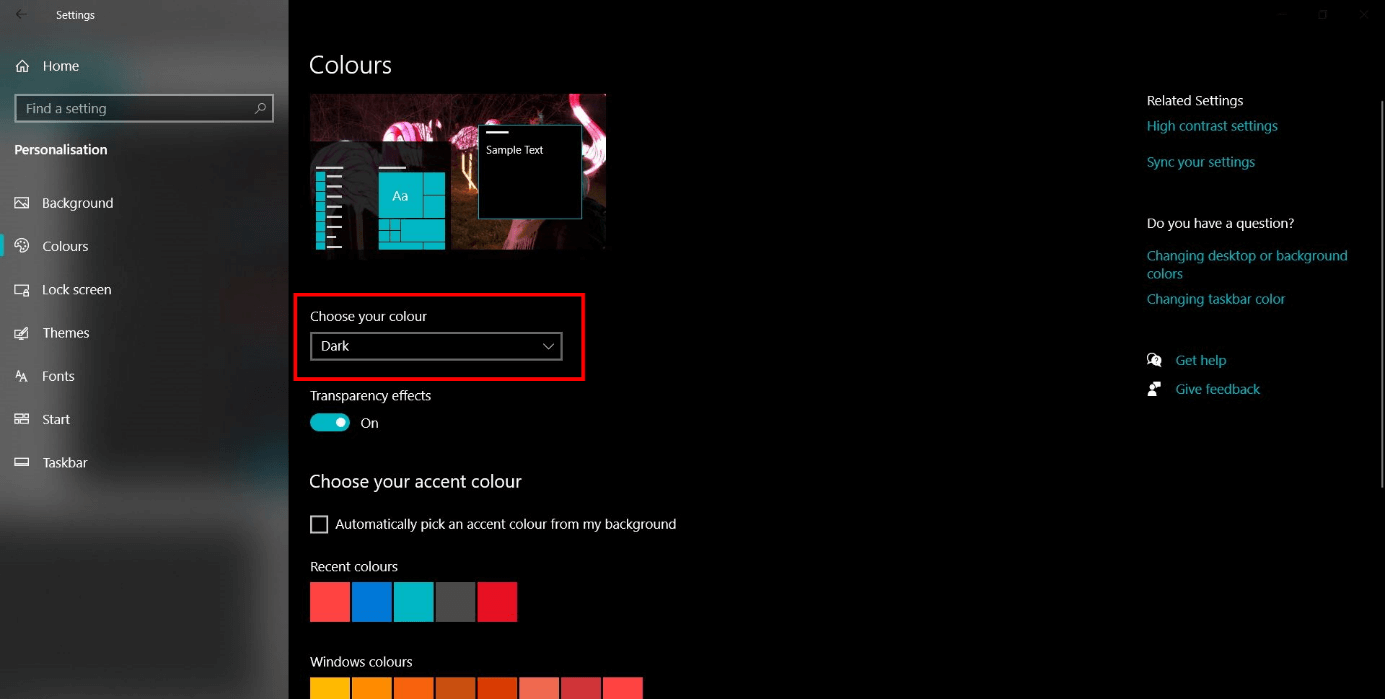Click the dropdown chevron next to Dark
Image resolution: width=1385 pixels, height=699 pixels.
click(x=547, y=345)
